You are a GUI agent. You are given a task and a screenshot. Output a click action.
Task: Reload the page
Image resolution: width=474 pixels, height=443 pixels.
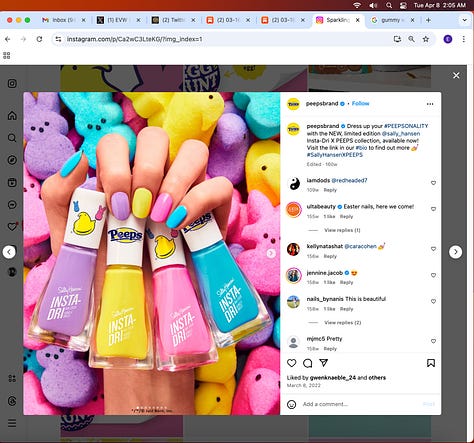pos(39,39)
